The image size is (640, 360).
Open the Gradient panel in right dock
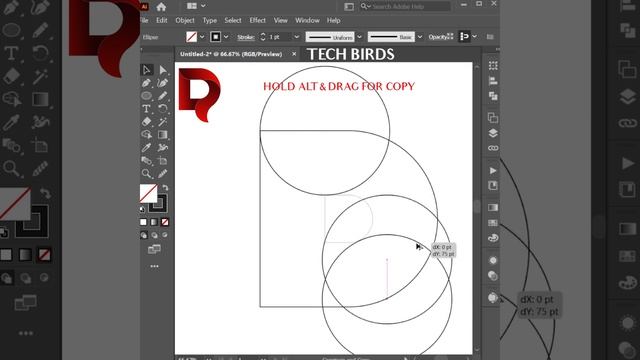[x=493, y=207]
